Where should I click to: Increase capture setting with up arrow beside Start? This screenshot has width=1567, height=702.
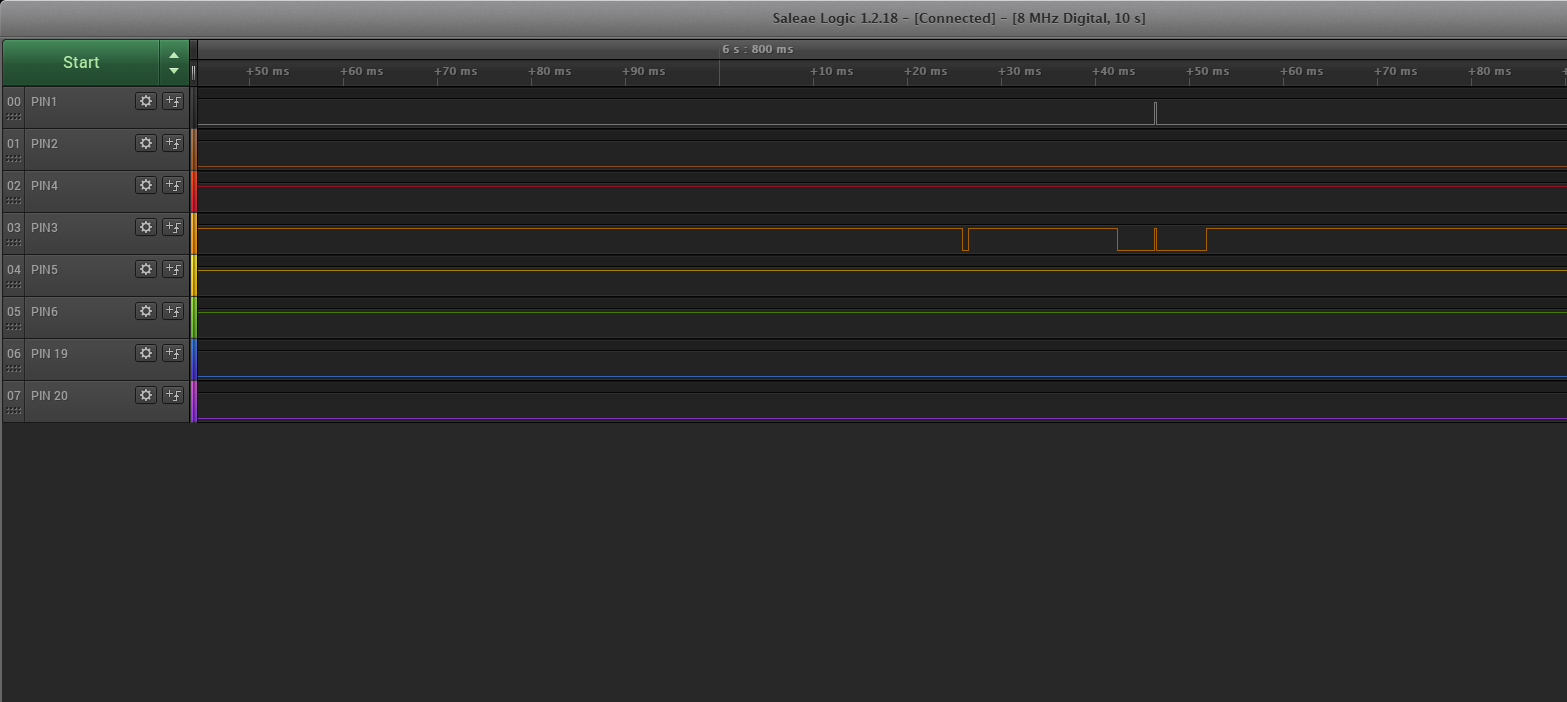pos(174,55)
